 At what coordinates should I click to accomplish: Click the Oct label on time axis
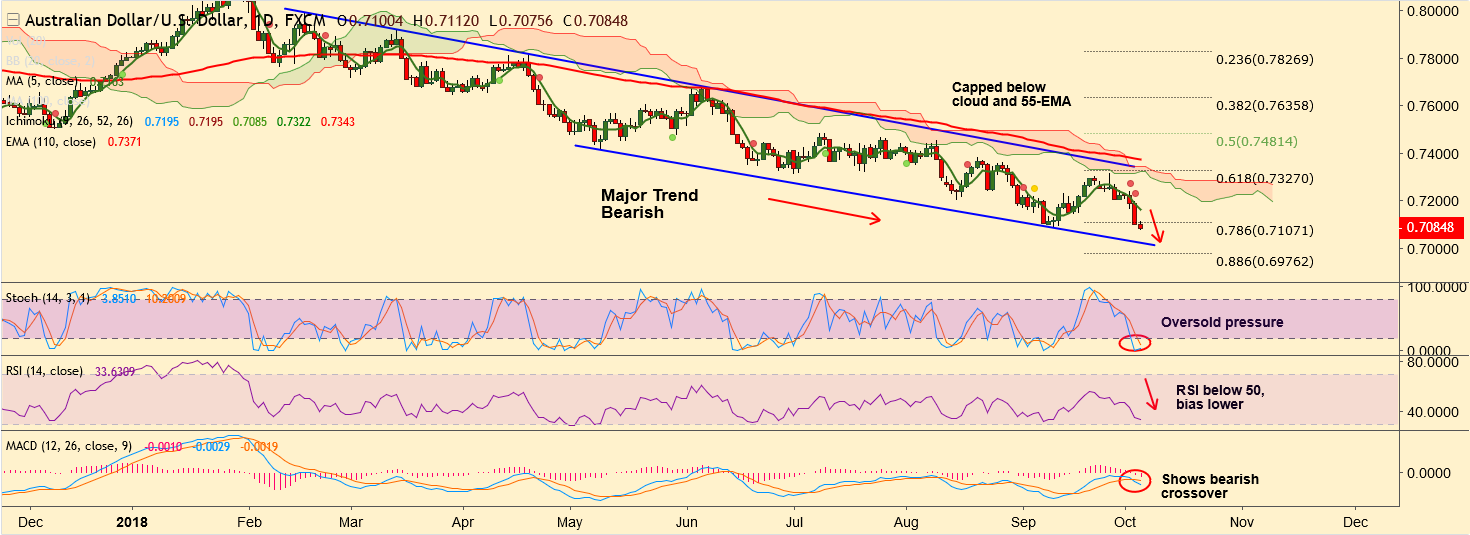1126,522
